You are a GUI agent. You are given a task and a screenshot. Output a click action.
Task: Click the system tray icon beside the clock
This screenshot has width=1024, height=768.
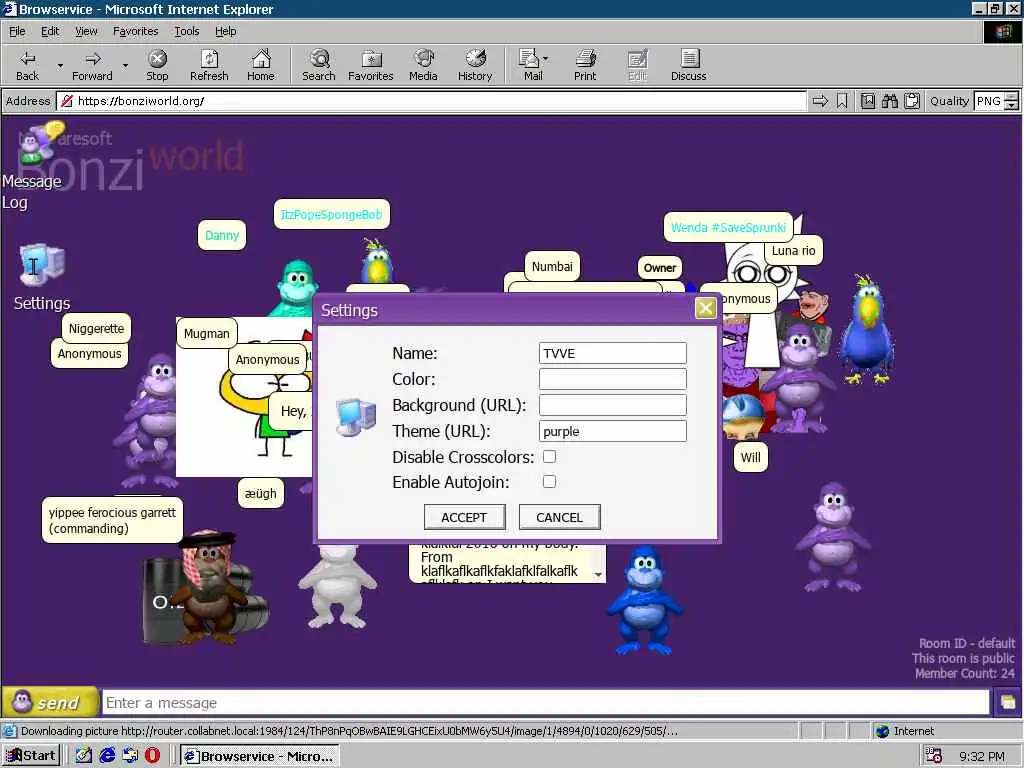click(x=934, y=756)
